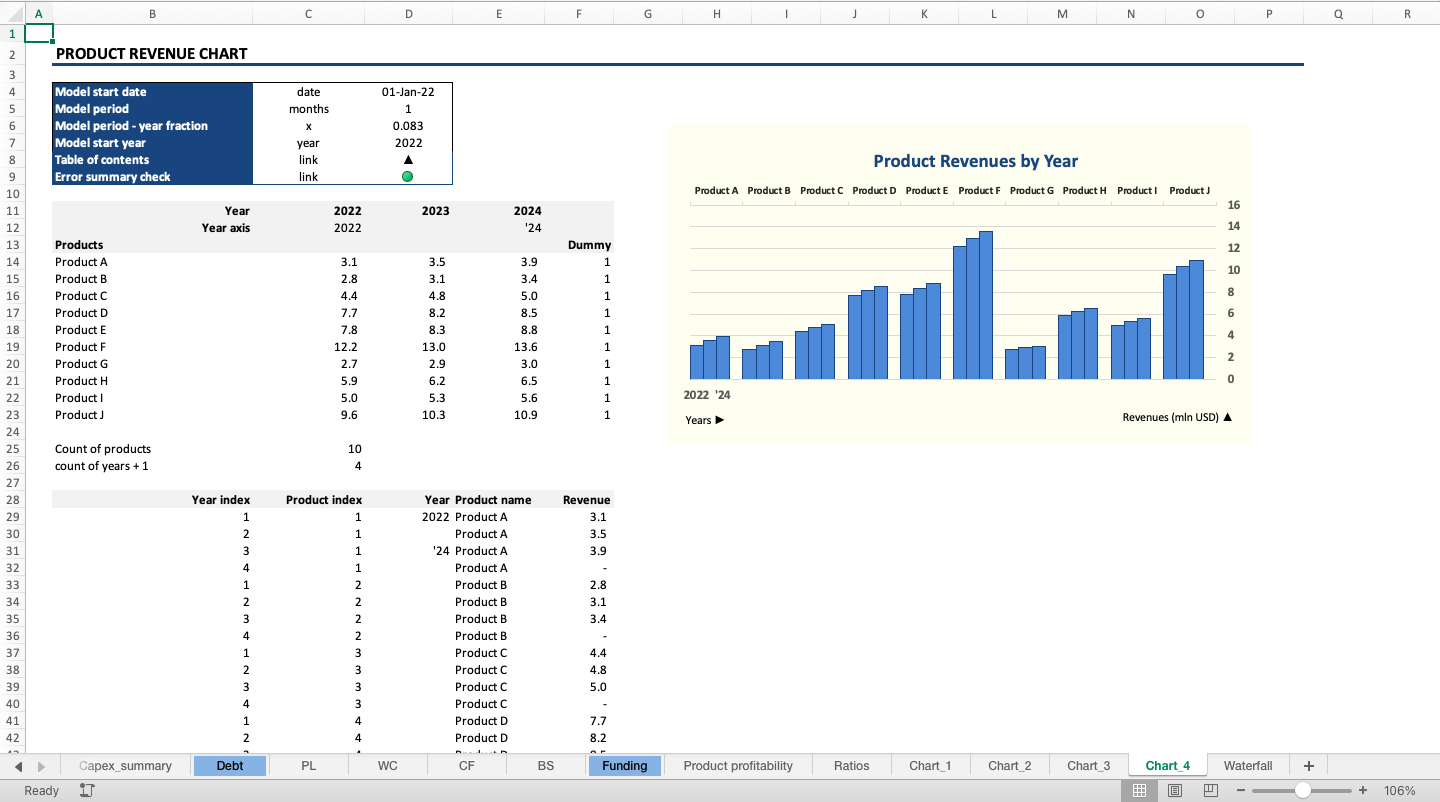Open the Chart_2 sheet tab
This screenshot has height=802, width=1440.
tap(1009, 766)
